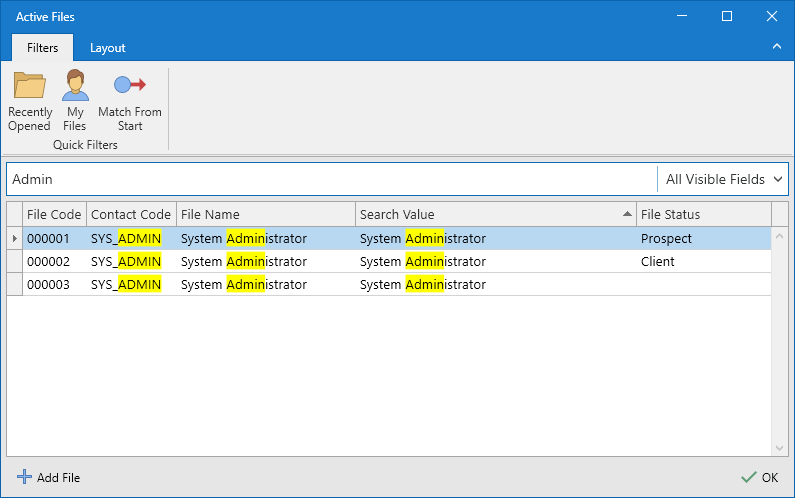Image resolution: width=795 pixels, height=498 pixels.
Task: Sort by the File Code column header
Action: click(54, 215)
